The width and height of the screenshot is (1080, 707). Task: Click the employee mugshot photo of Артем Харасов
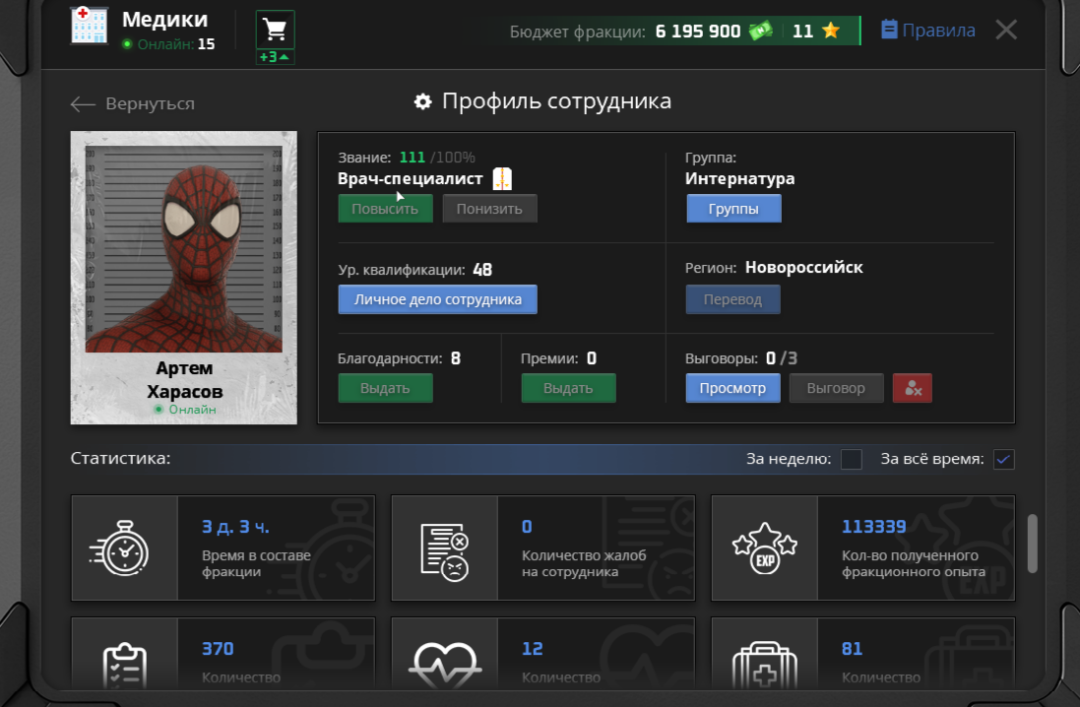point(184,249)
